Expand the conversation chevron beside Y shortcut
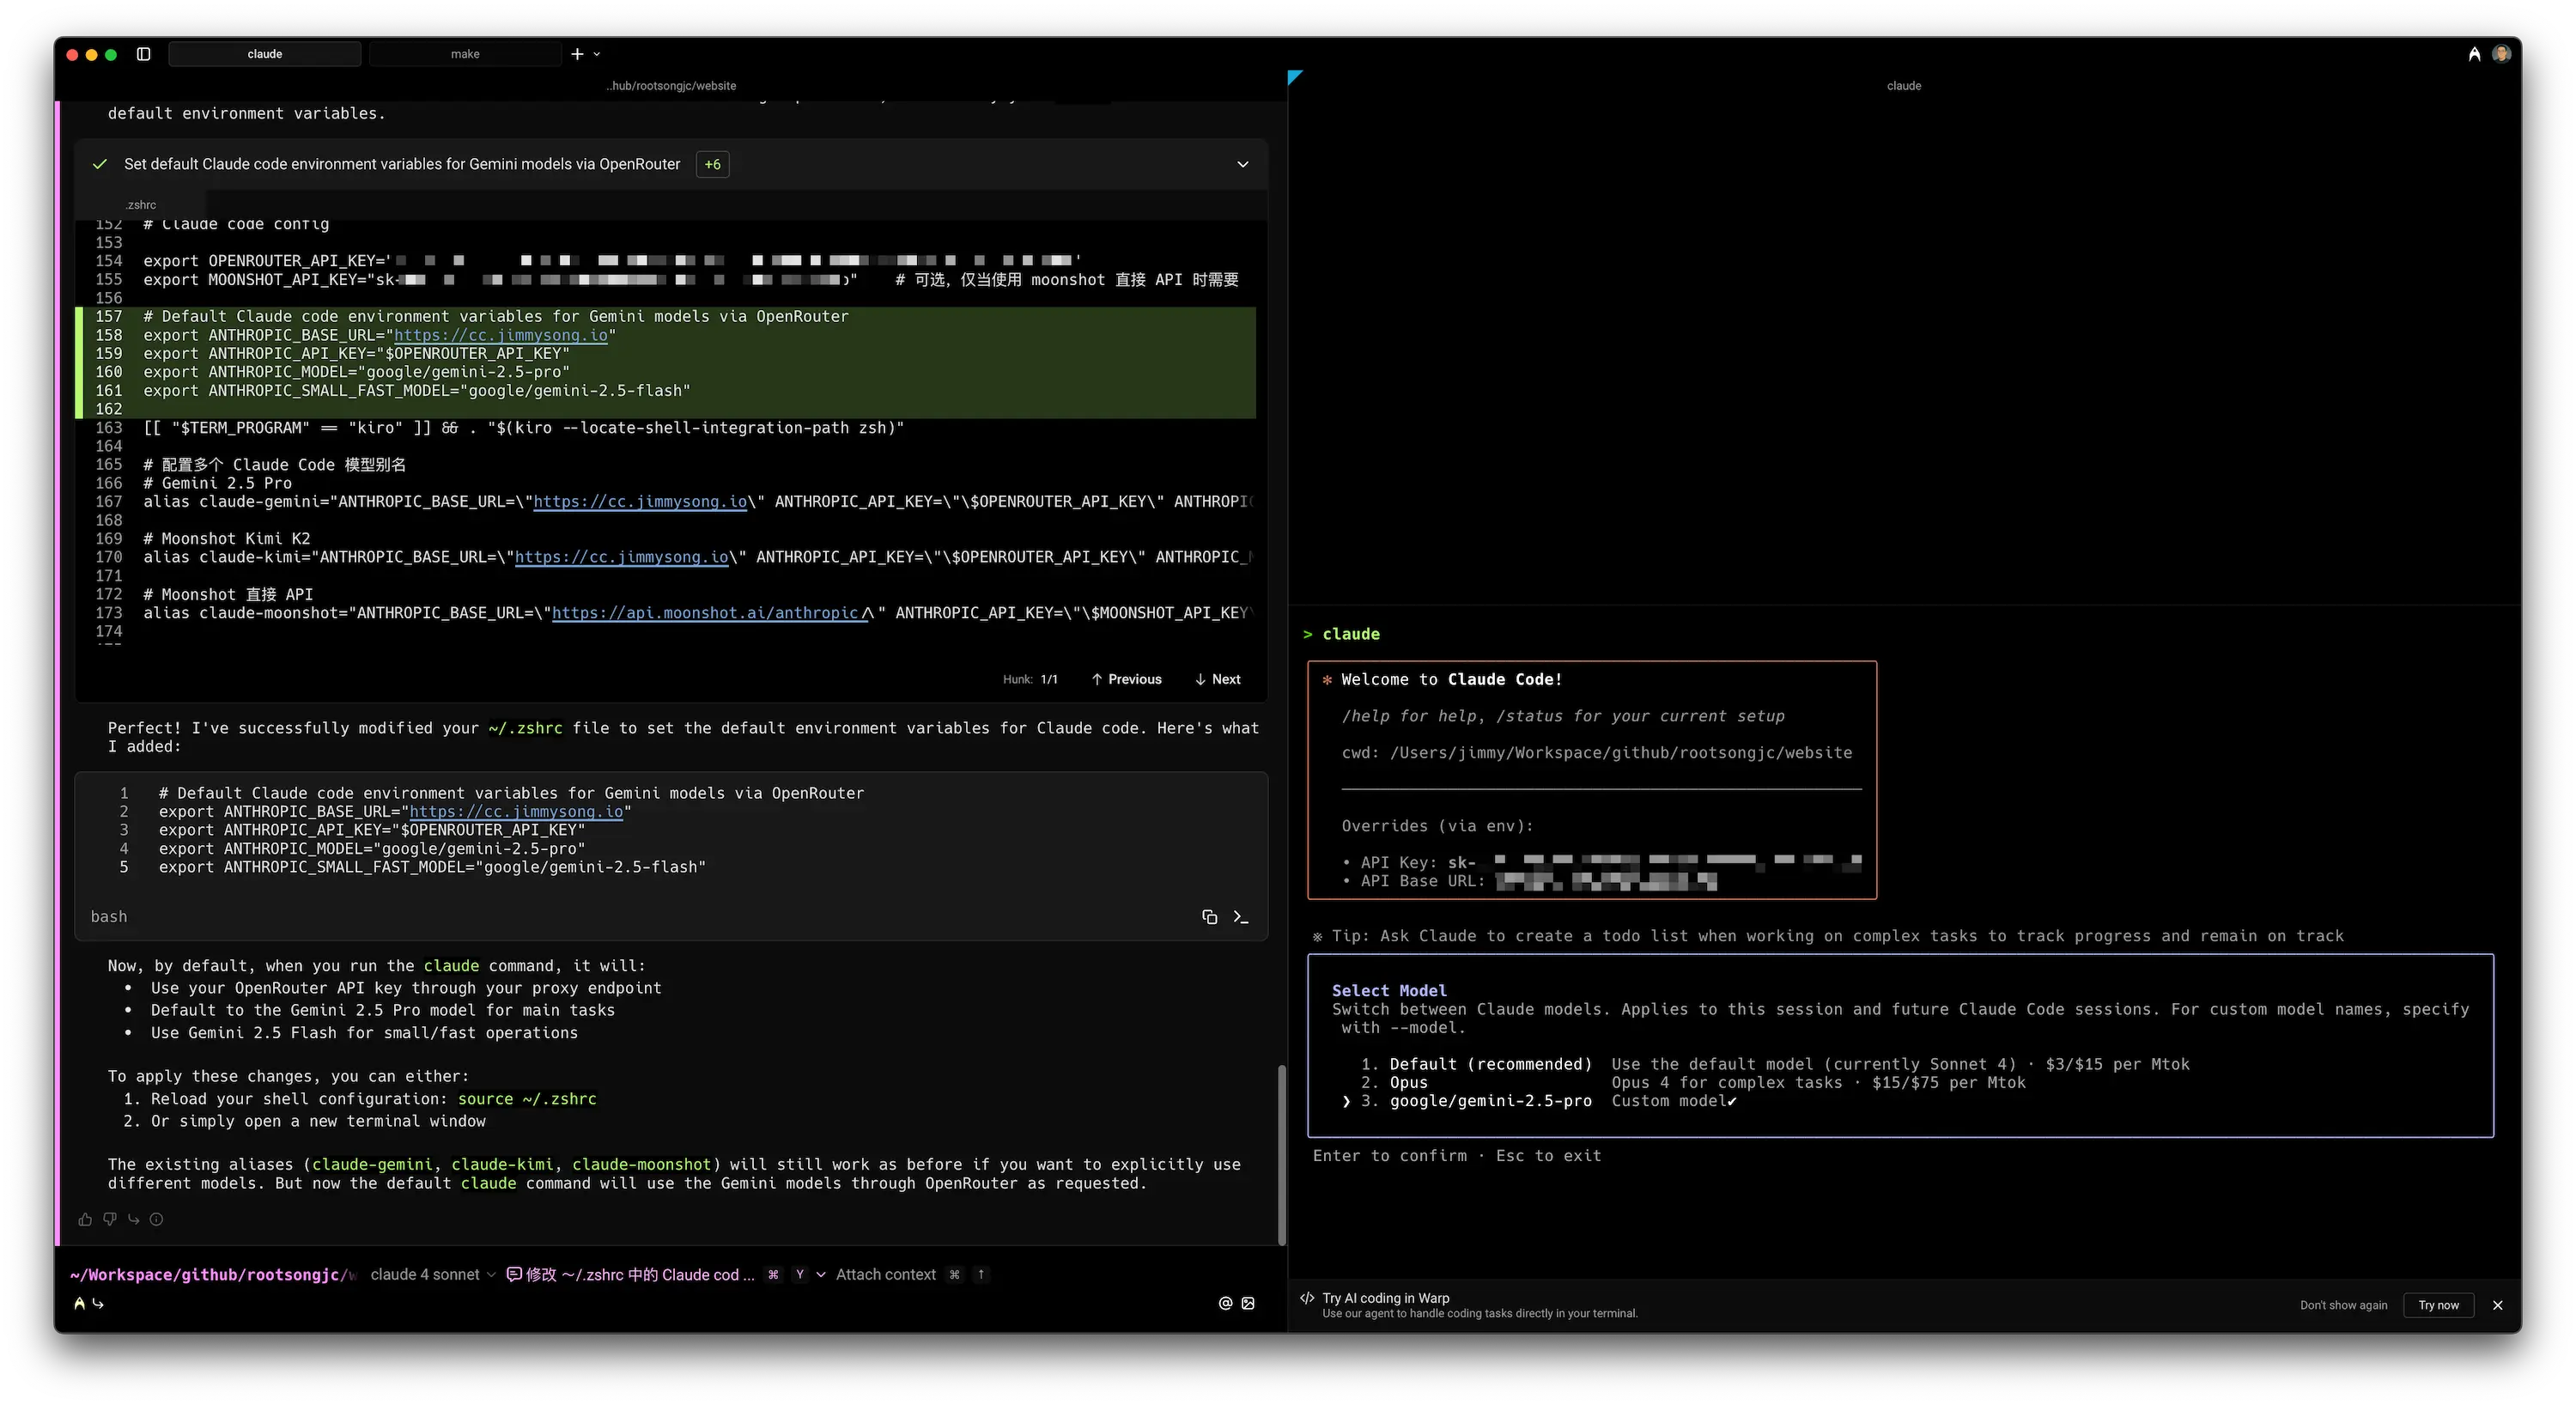Screen dimensions: 2576x1405 point(821,1274)
